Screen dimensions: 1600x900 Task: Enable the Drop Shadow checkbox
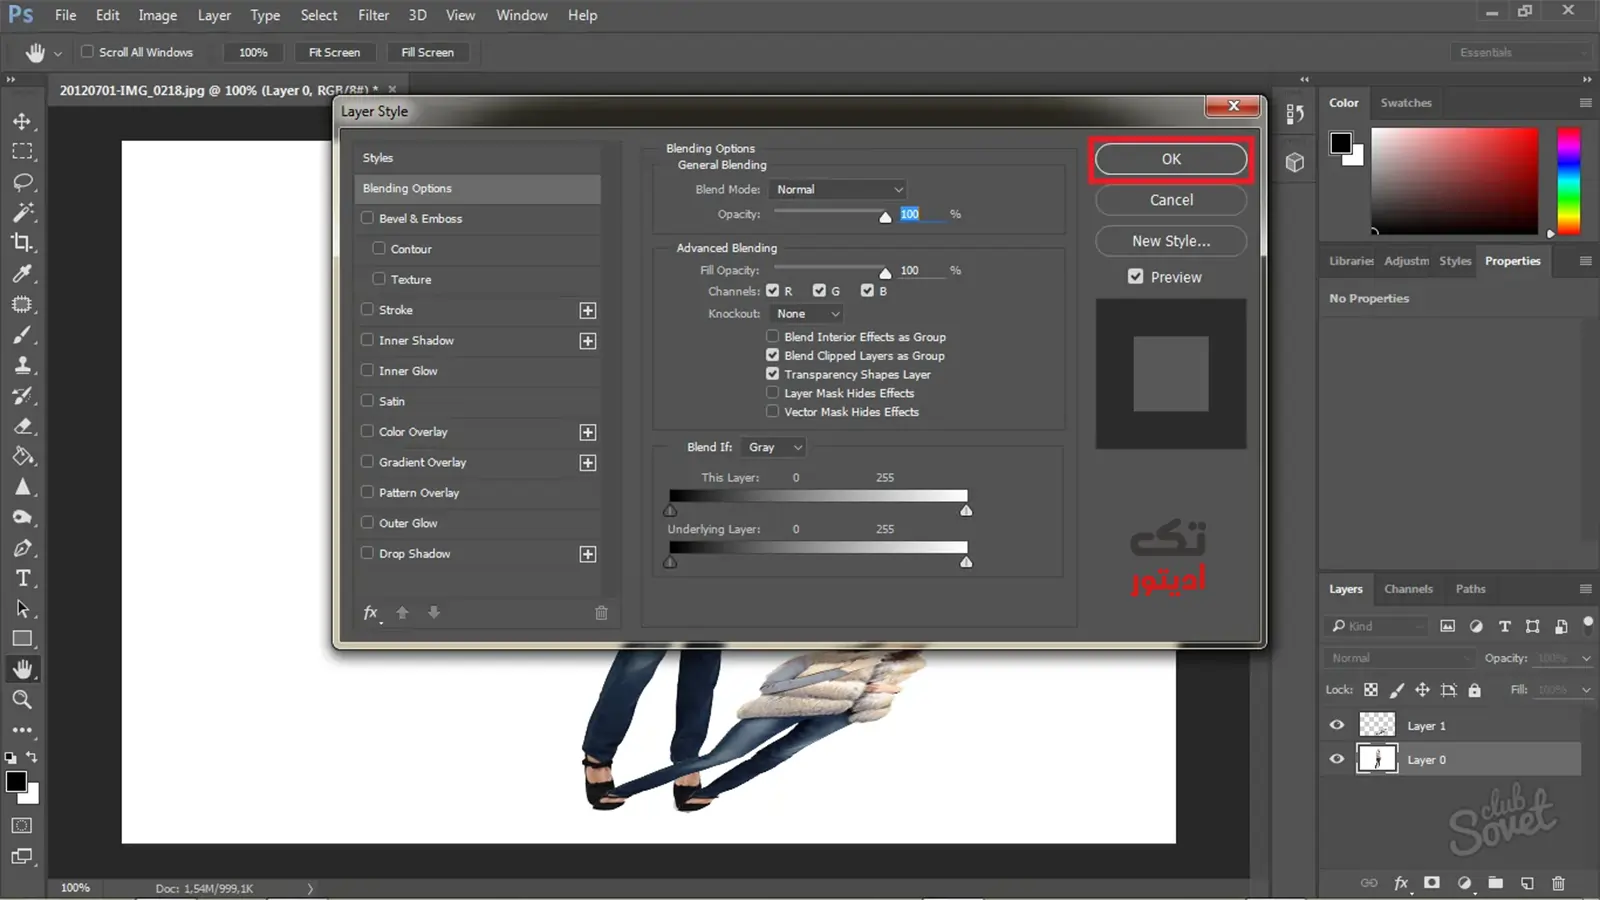(x=367, y=553)
